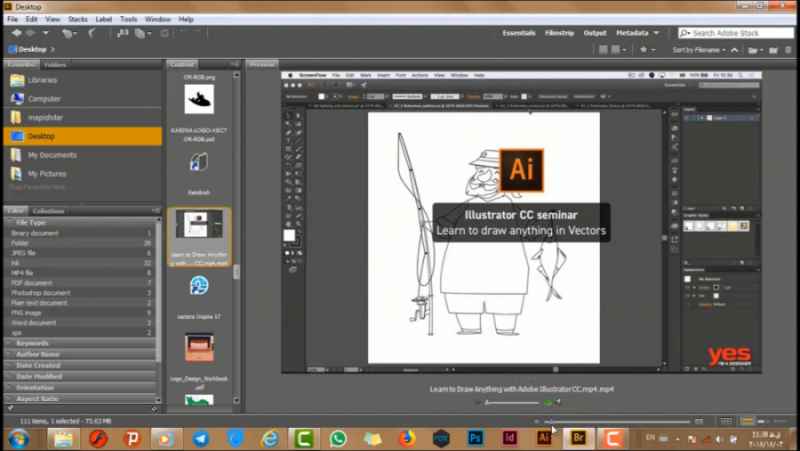Switch to Metadata workspace
800x451 pixels.
(x=632, y=33)
